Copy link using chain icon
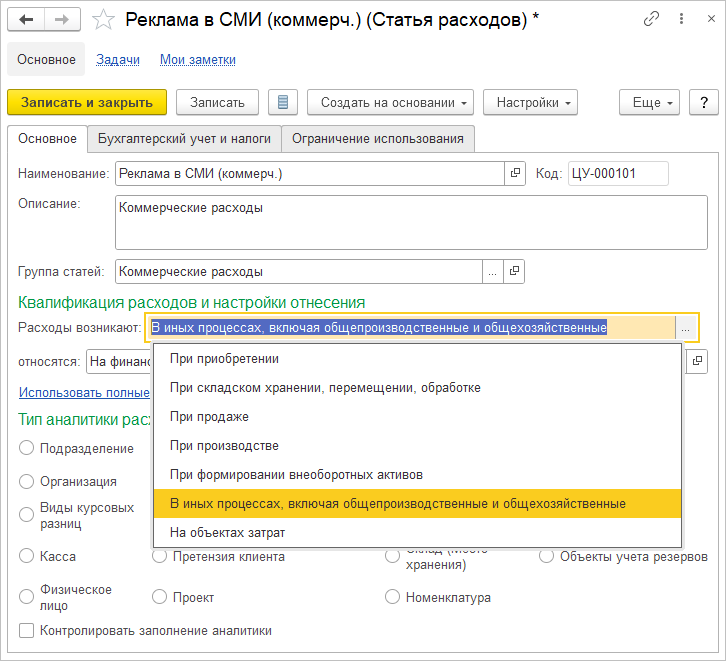 pyautogui.click(x=652, y=19)
